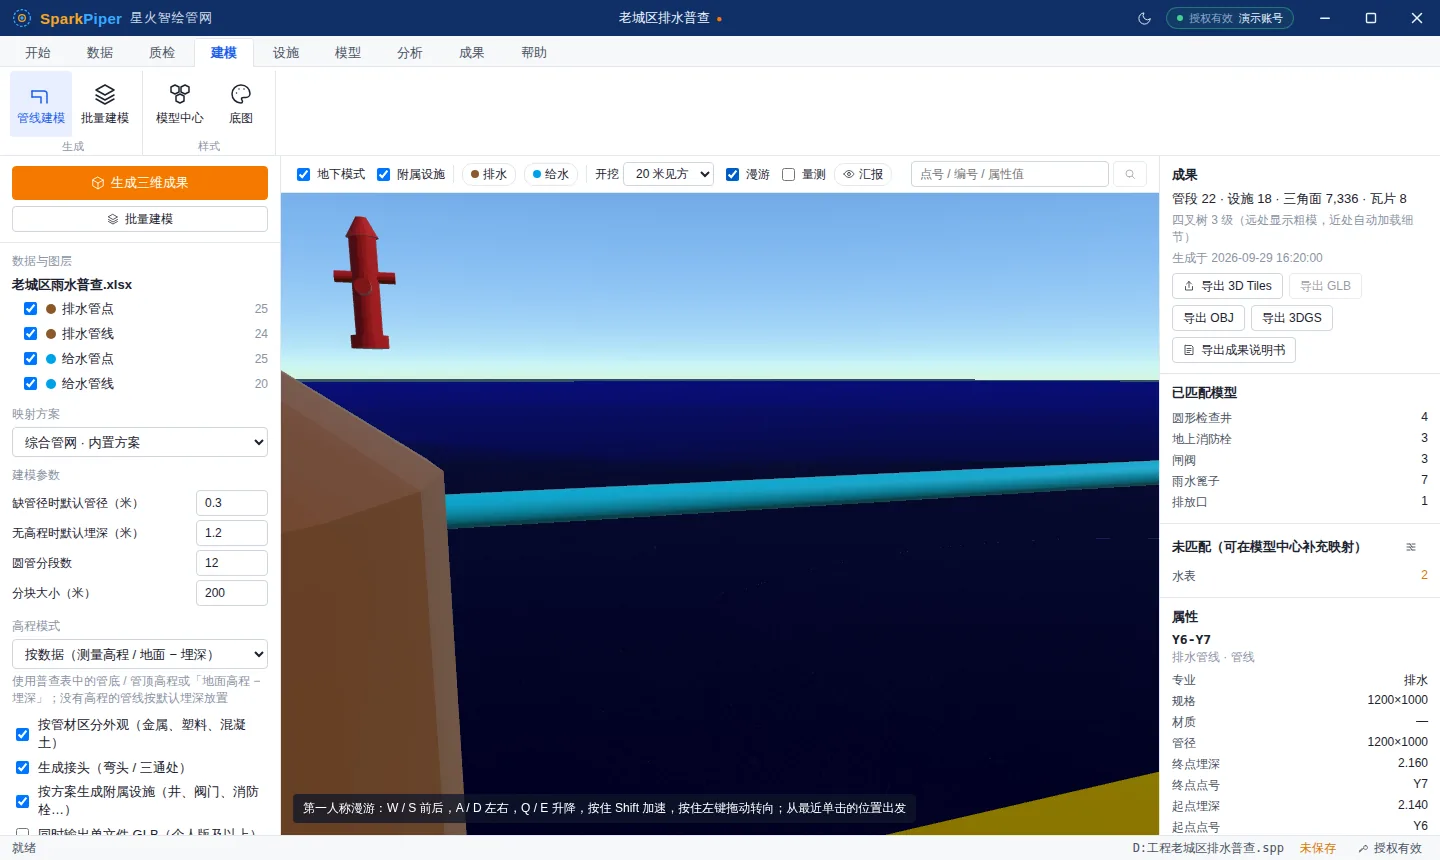Click the brown dot of 排水管线 layer

point(51,334)
